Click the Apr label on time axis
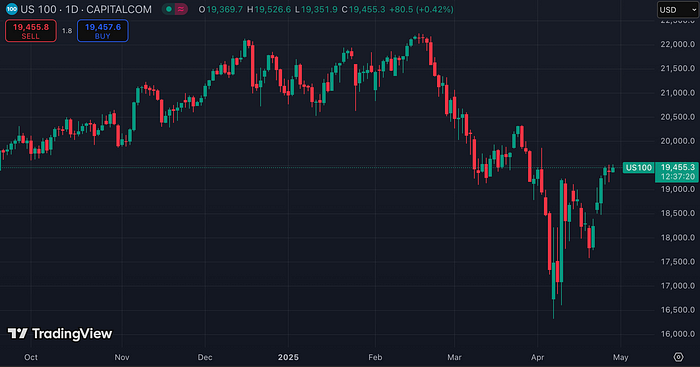 (x=538, y=357)
